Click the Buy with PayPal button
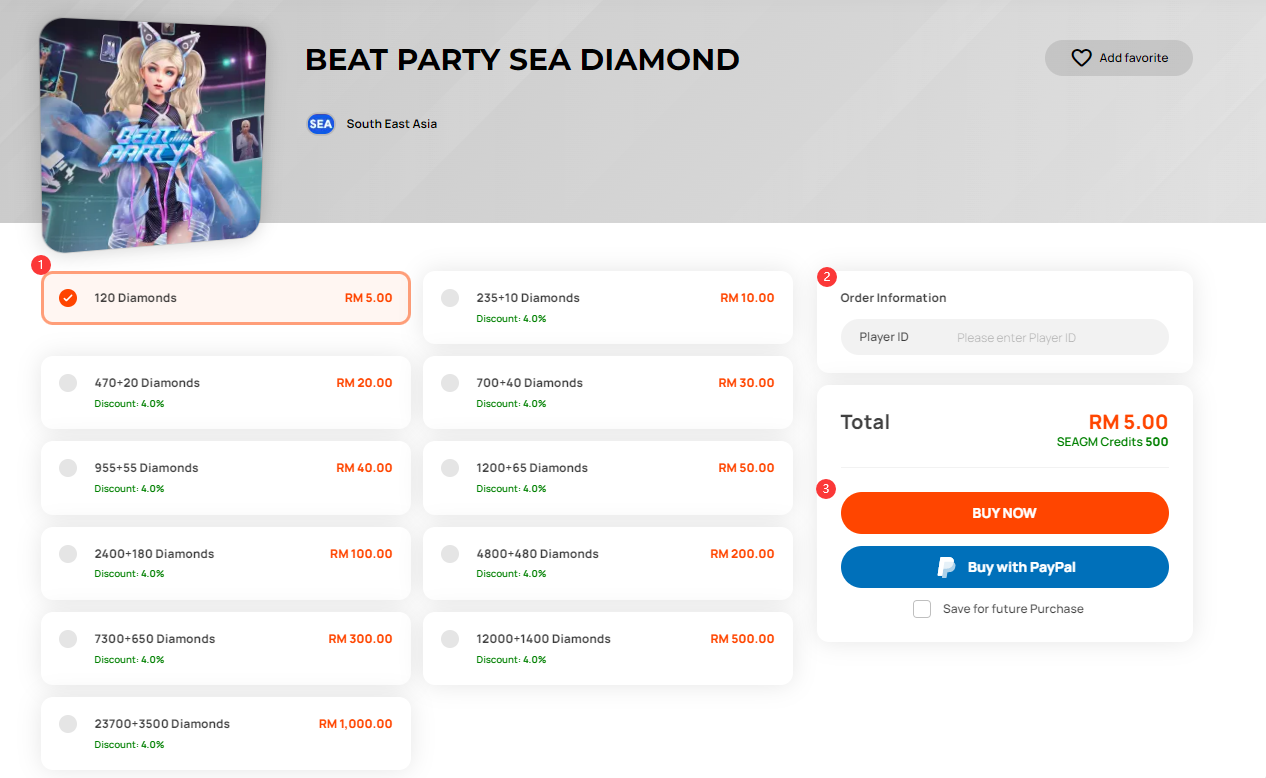This screenshot has width=1266, height=778. [x=1004, y=567]
